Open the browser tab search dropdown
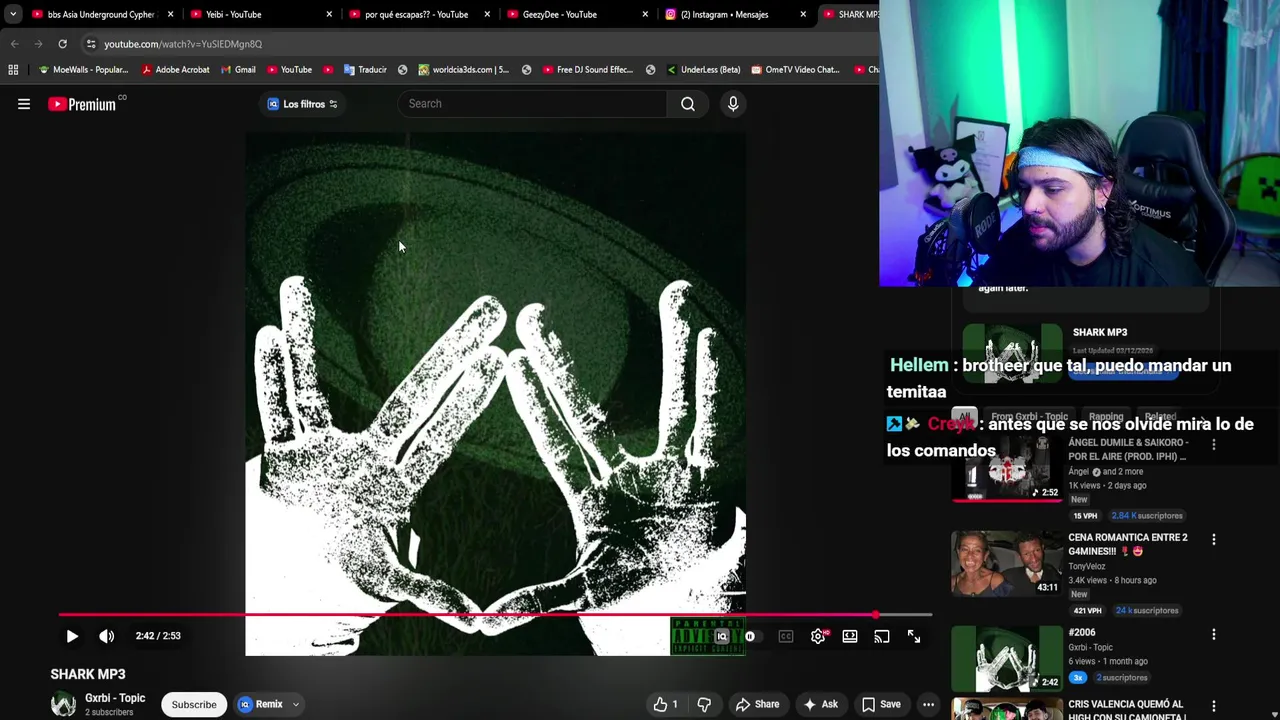 [12, 14]
